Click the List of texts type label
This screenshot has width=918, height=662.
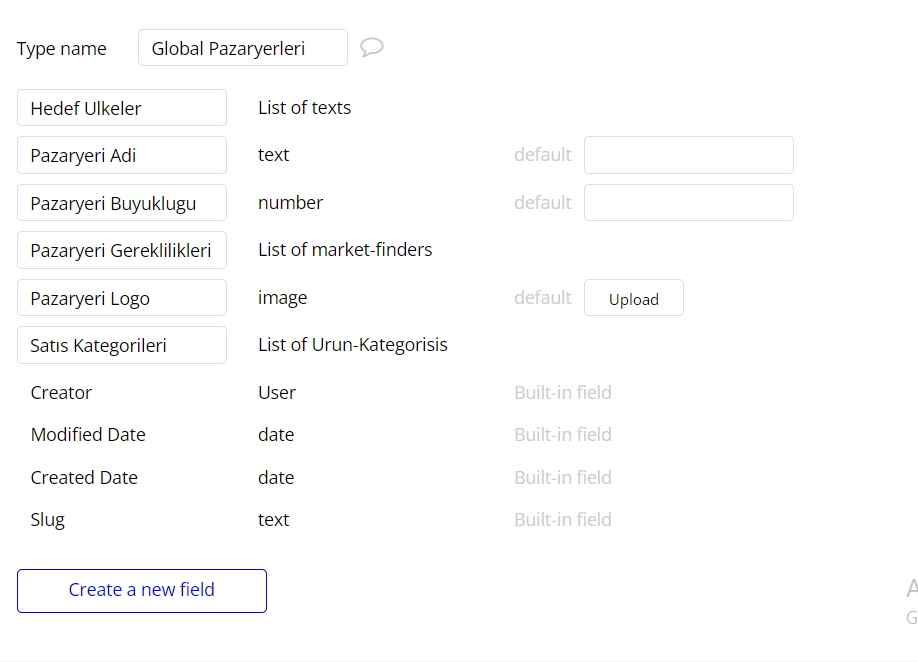click(x=304, y=108)
